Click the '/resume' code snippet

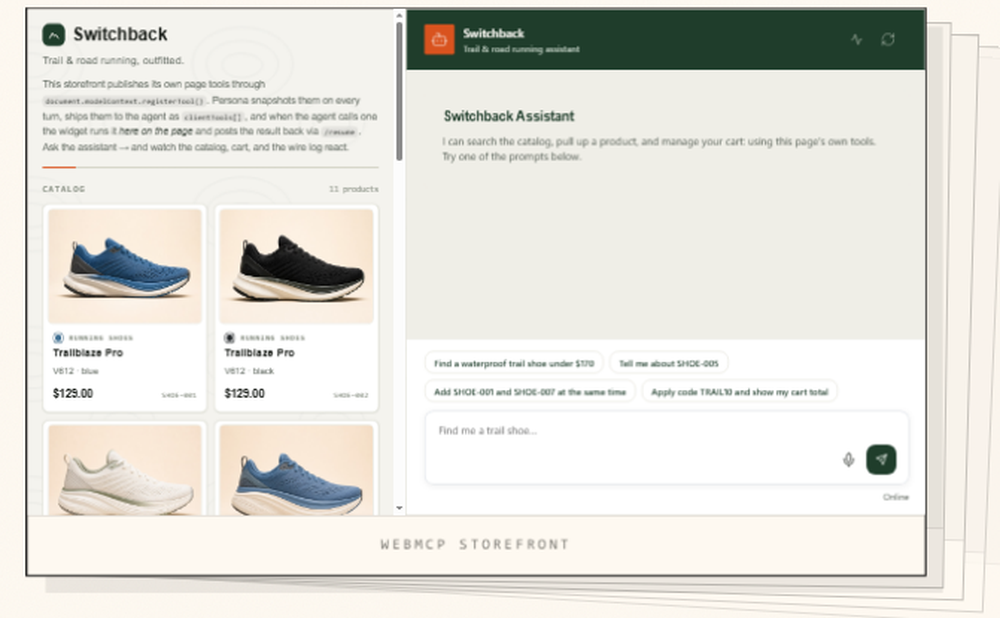tap(339, 133)
